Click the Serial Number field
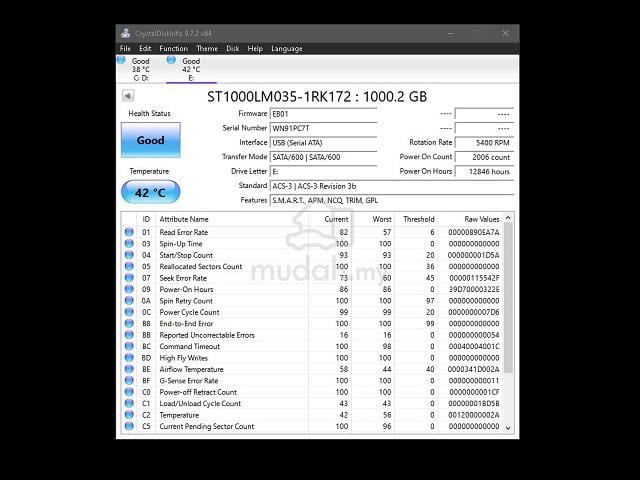 tap(323, 128)
